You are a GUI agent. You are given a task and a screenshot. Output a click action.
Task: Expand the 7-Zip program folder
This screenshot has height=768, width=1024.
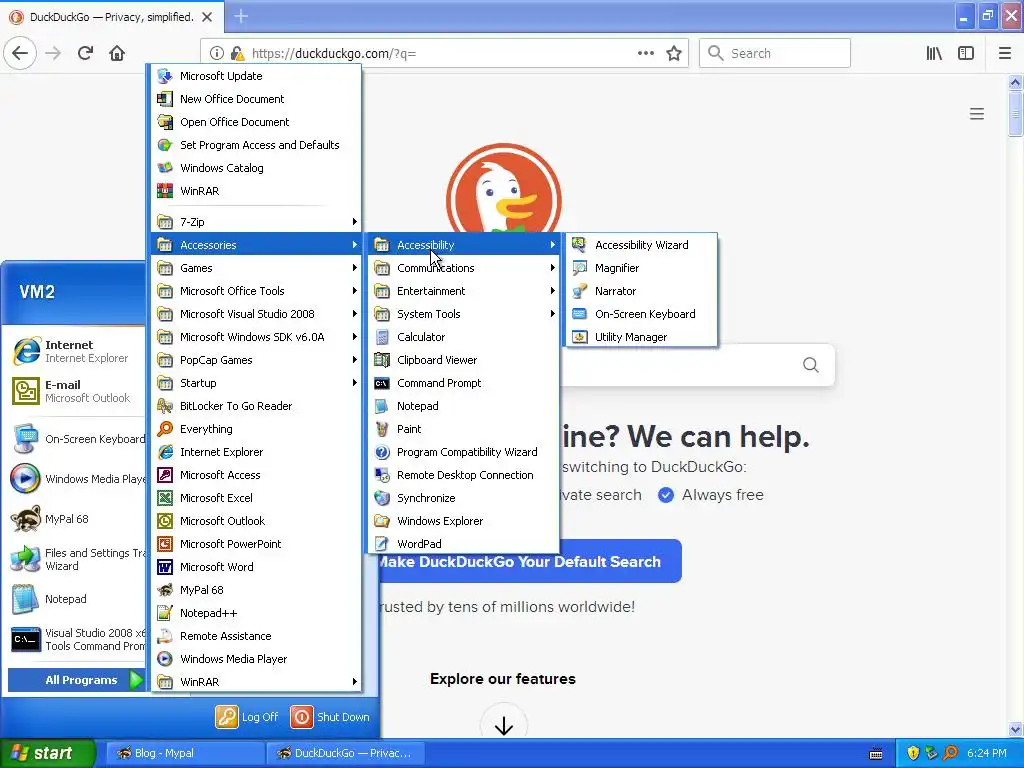click(256, 222)
